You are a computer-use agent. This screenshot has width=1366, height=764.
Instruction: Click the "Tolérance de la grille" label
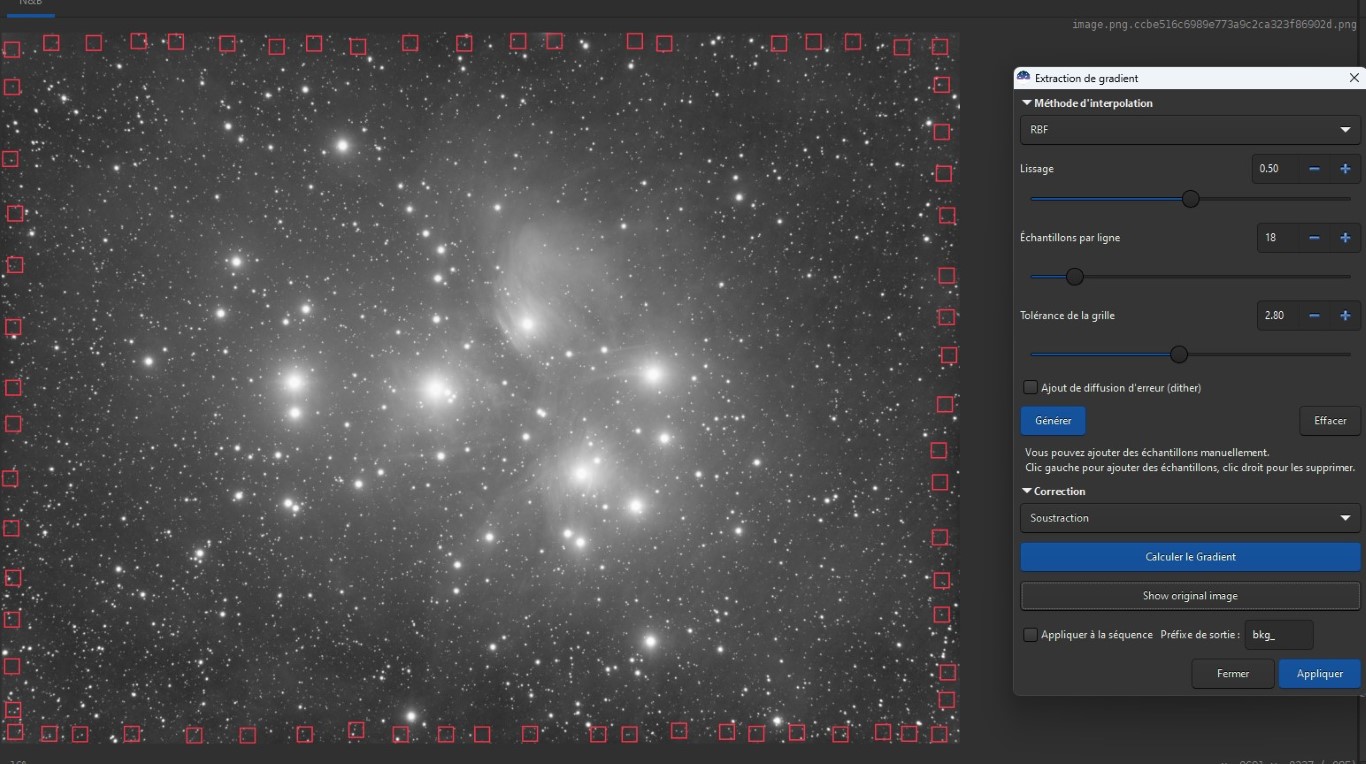(x=1067, y=316)
